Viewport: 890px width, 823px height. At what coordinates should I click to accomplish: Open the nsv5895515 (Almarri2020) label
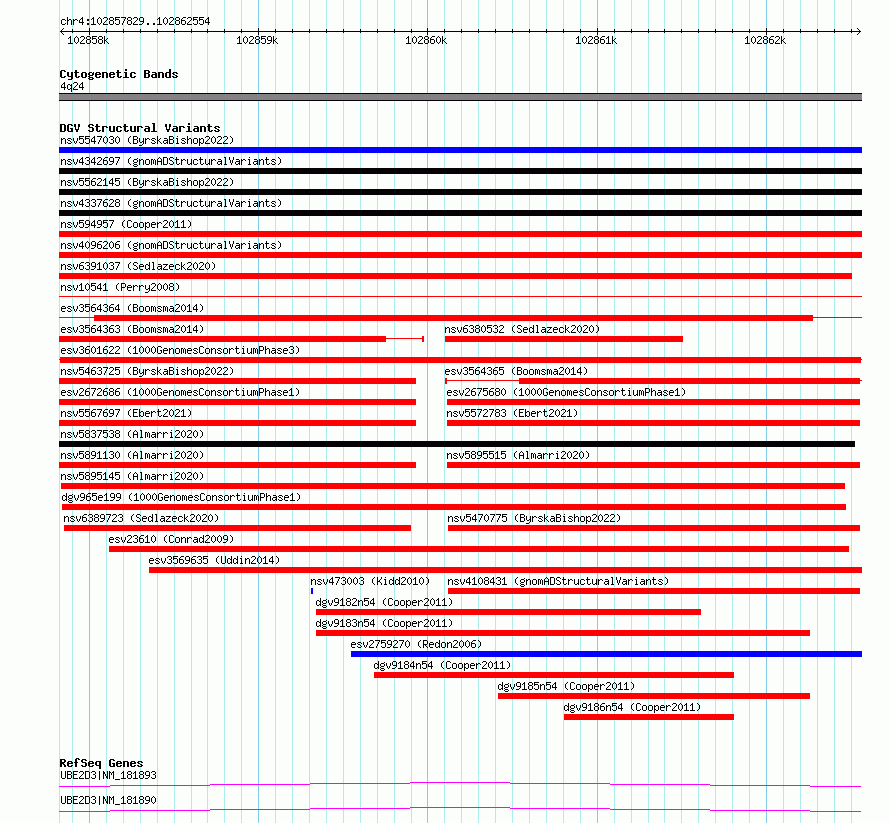pos(518,455)
